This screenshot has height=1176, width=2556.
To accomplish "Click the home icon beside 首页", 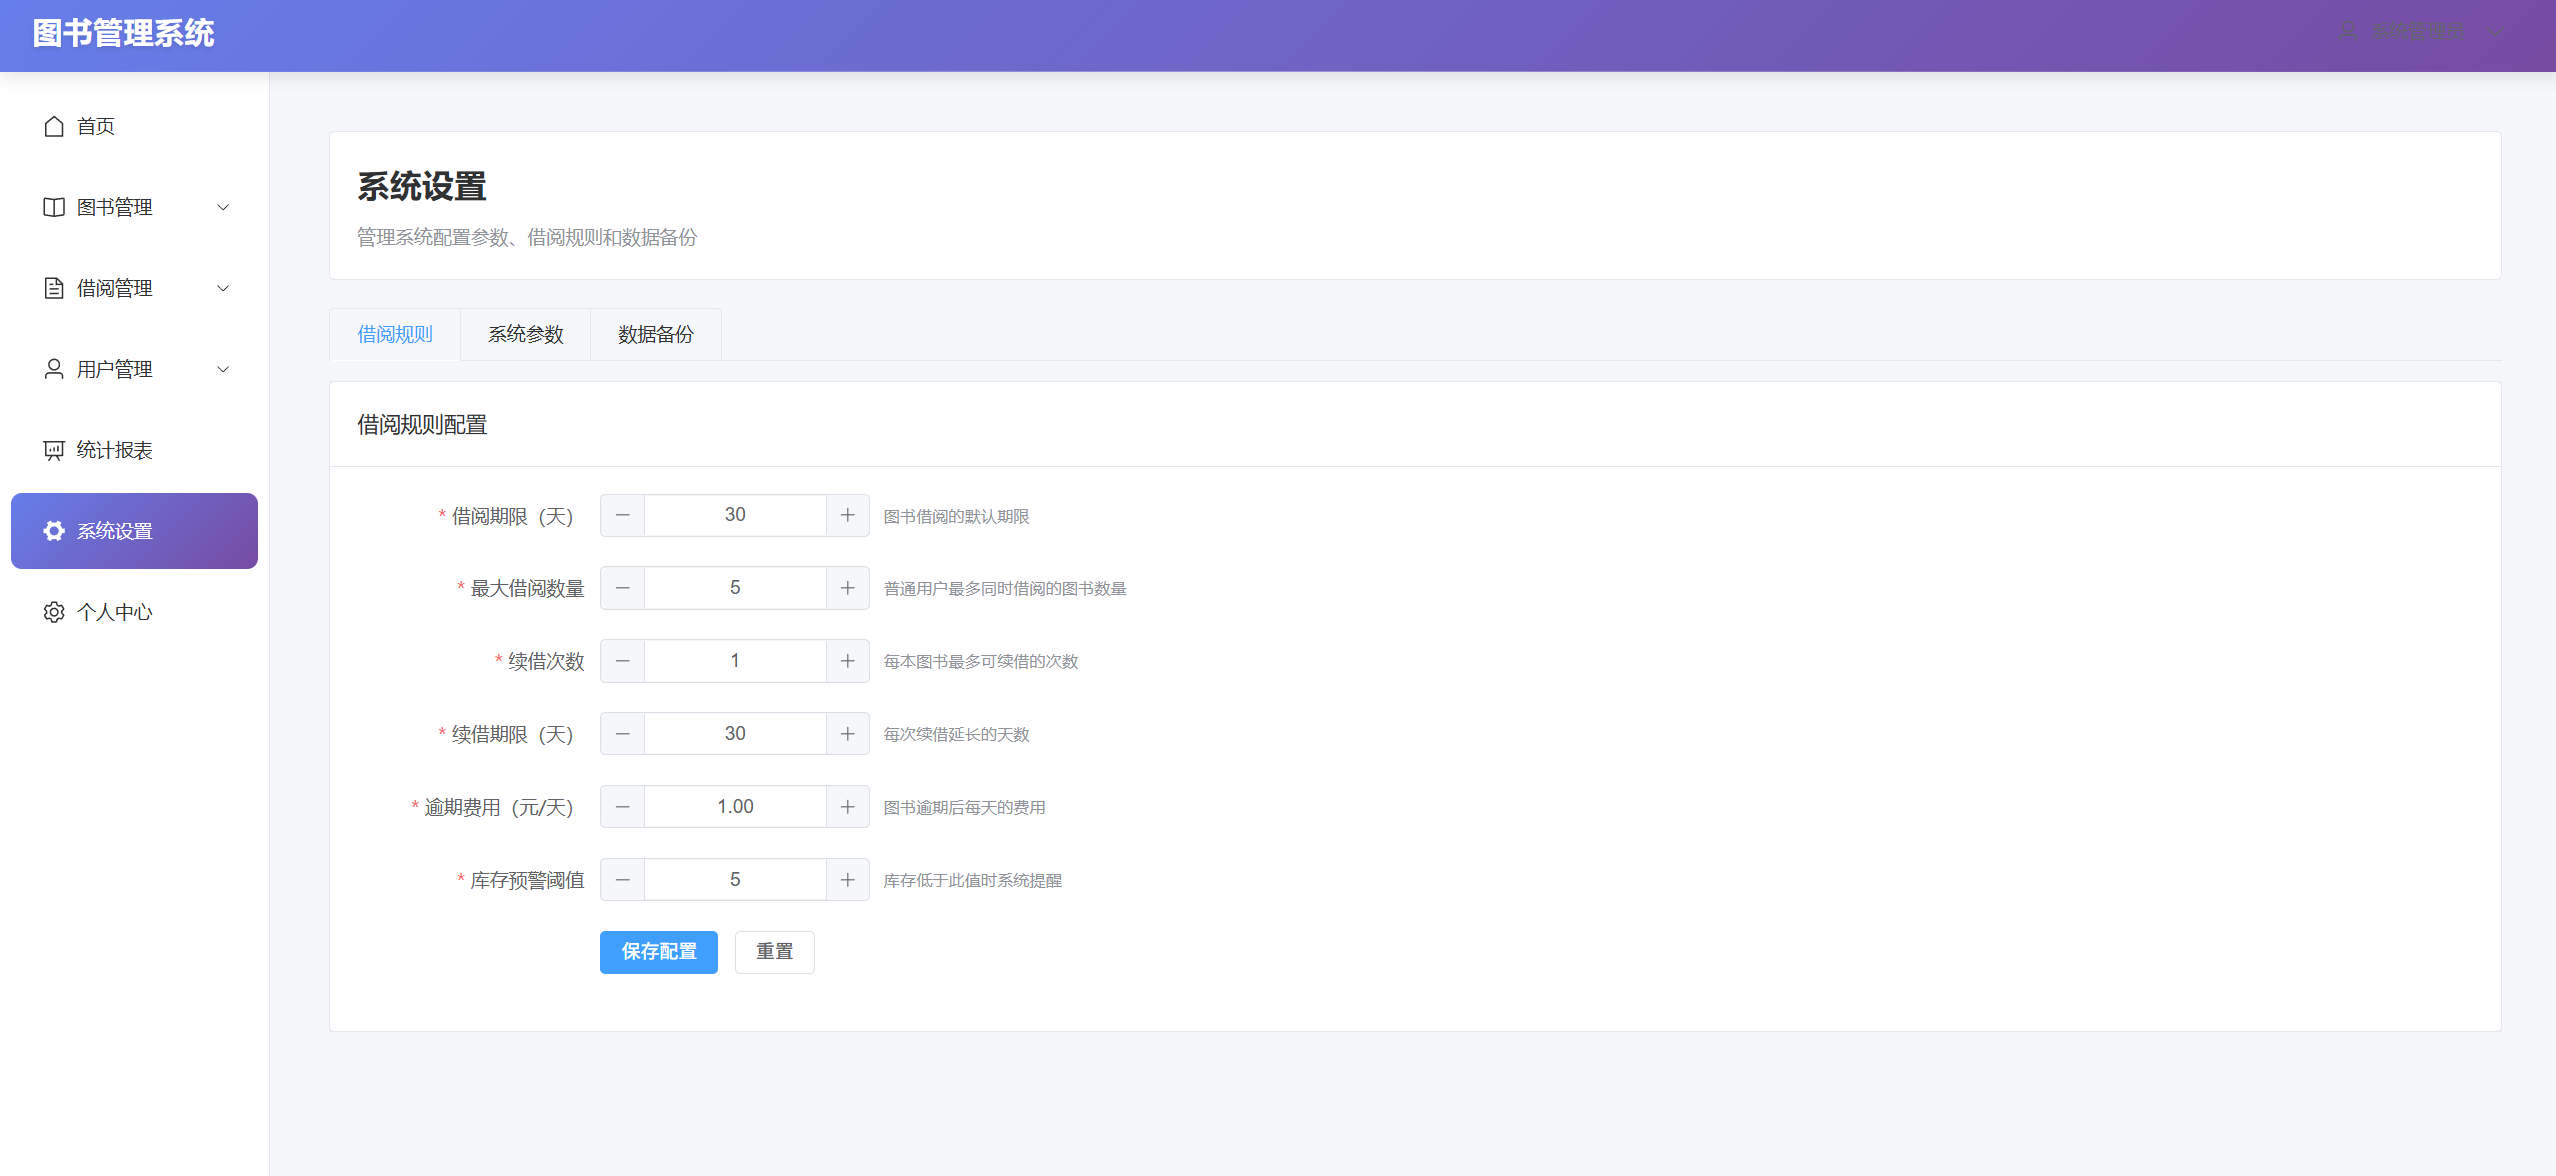I will (54, 126).
